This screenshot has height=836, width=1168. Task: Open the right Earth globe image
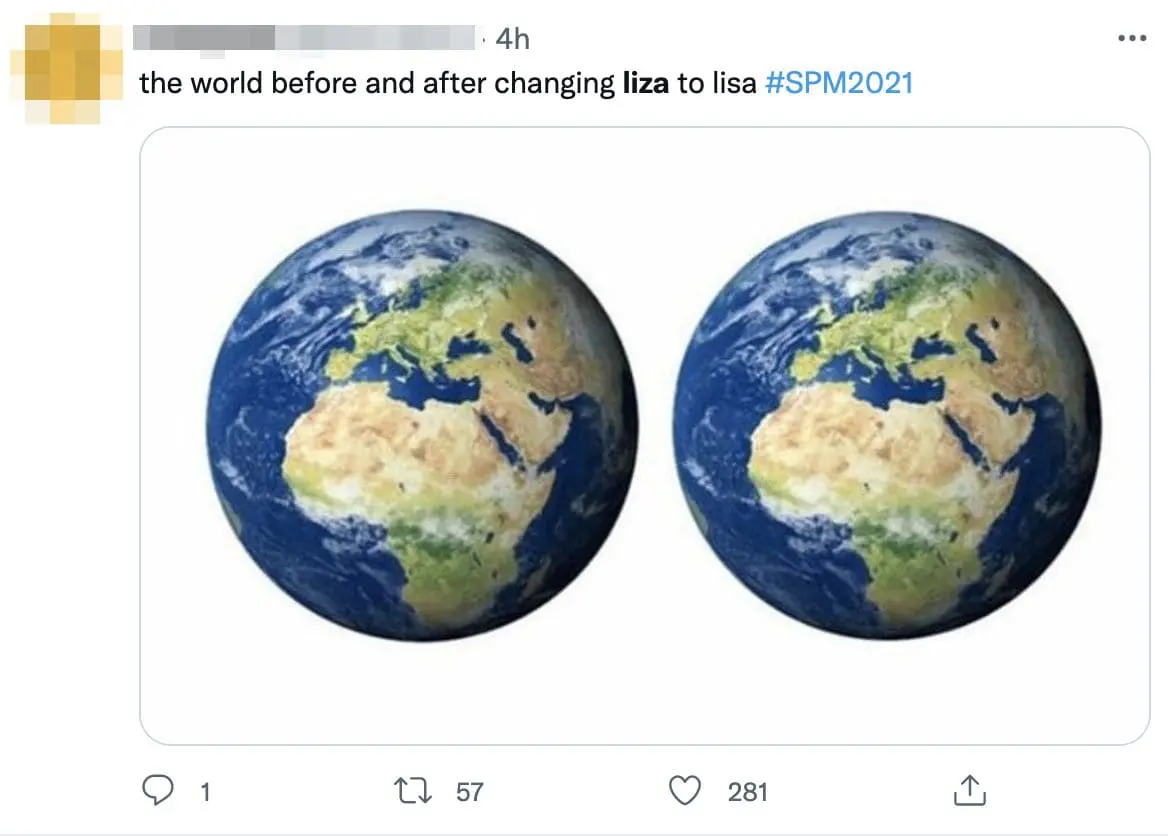click(887, 424)
